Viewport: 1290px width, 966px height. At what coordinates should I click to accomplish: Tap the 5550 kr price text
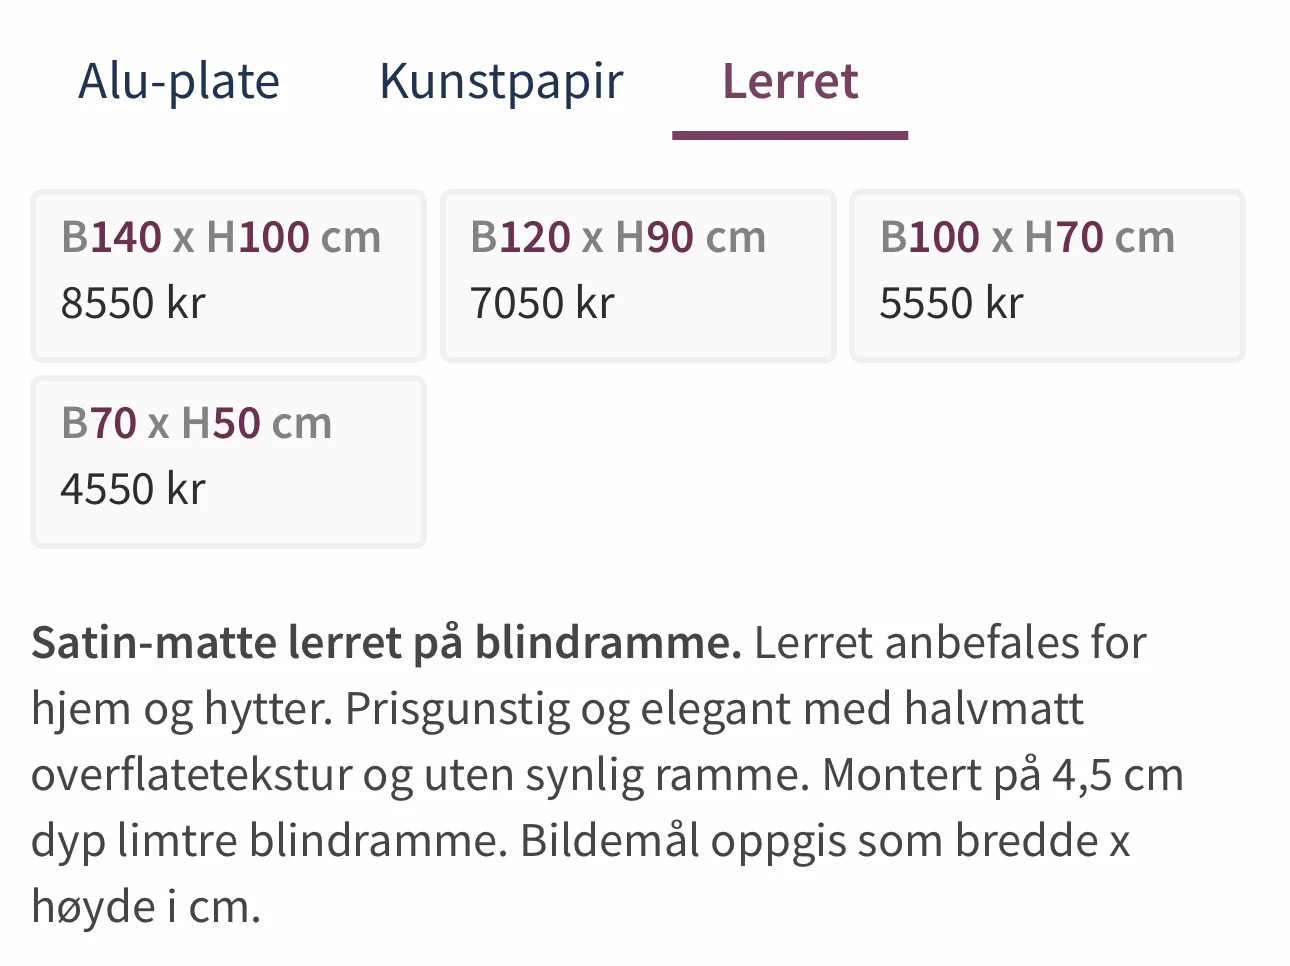coord(951,303)
